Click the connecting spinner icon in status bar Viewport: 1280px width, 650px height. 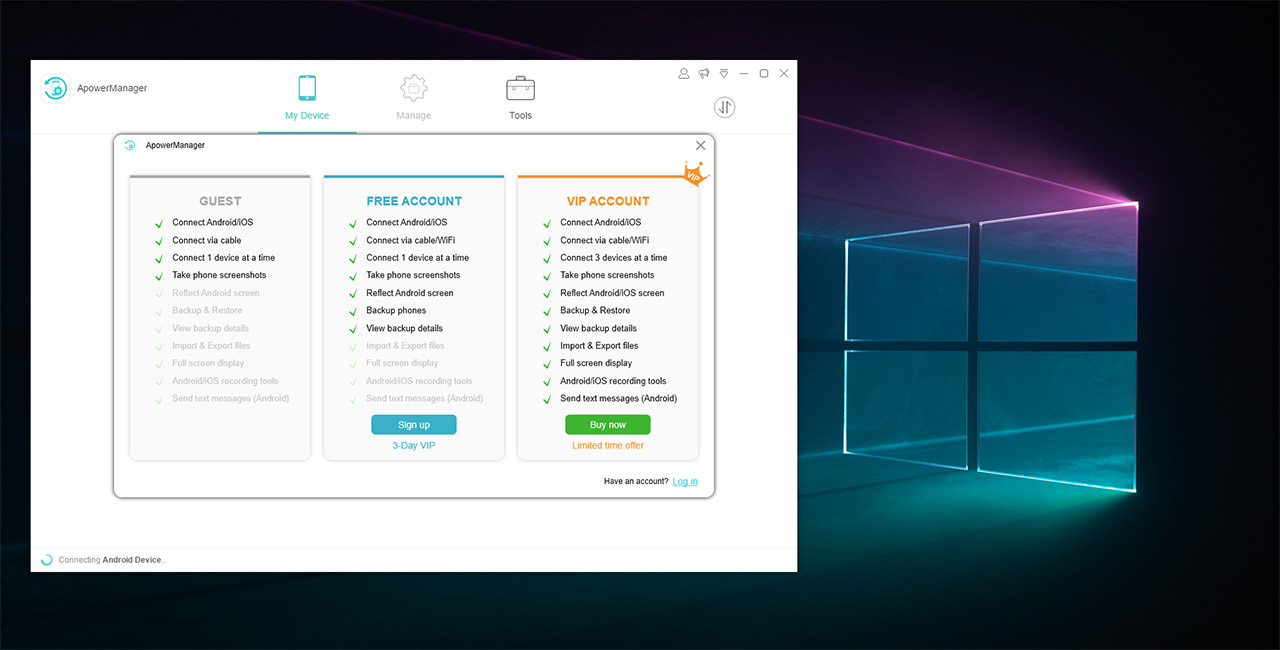point(46,560)
